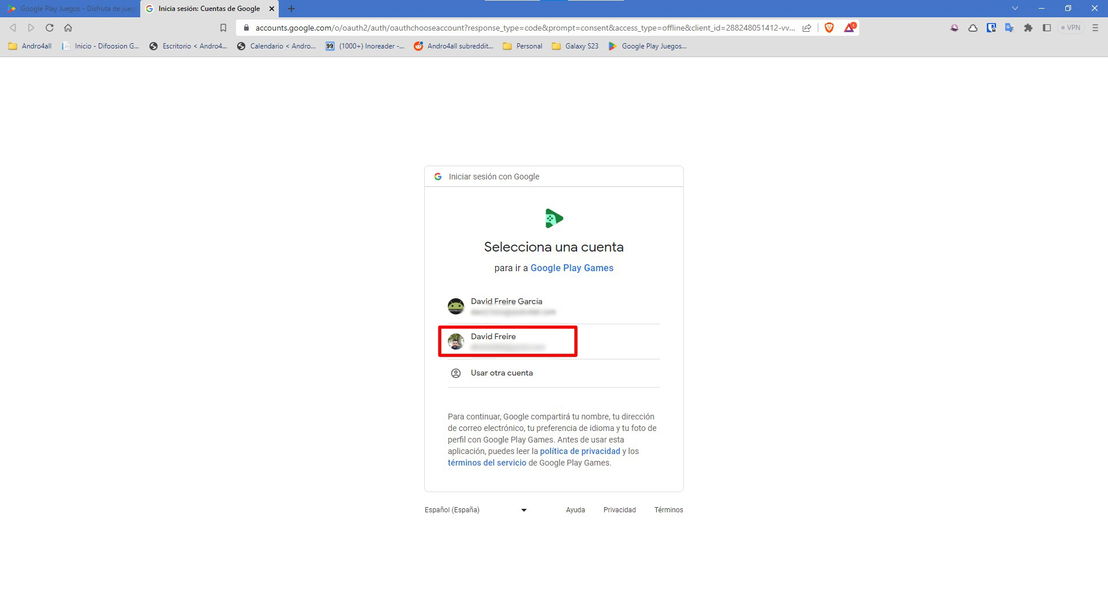The width and height of the screenshot is (1108, 600).
Task: Restore down the browser window
Action: coord(1068,8)
